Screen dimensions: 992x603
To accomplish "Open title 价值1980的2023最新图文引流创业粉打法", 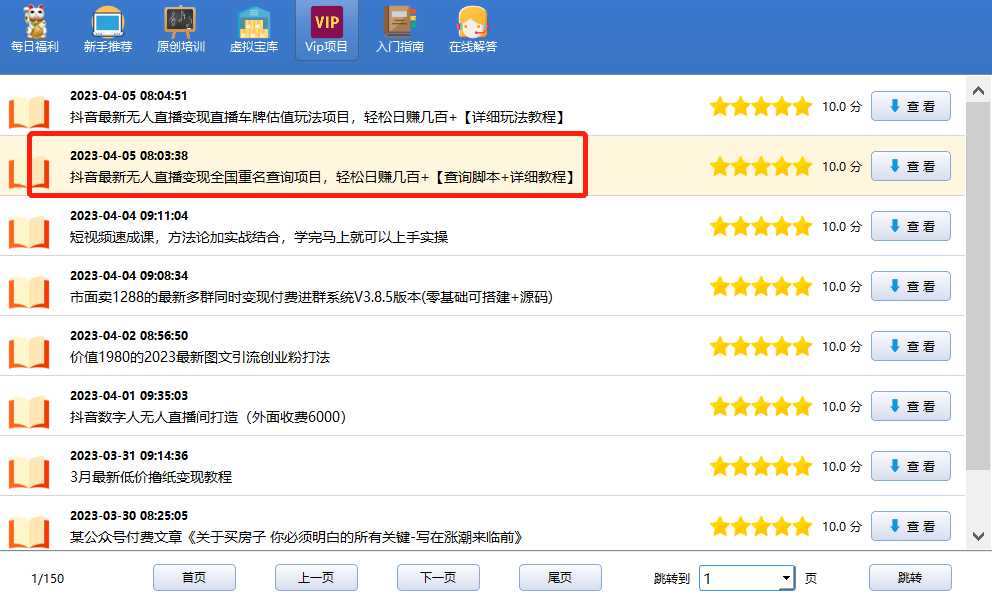I will point(200,357).
